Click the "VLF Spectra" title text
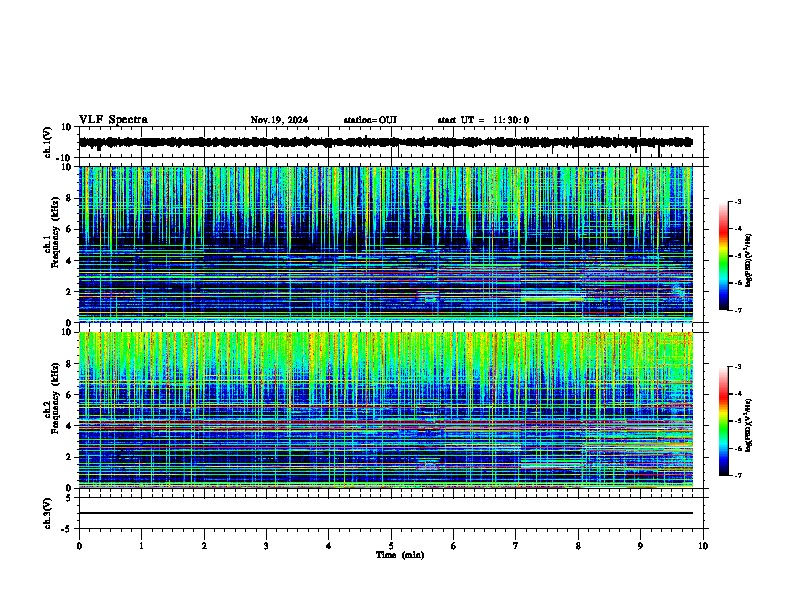Image resolution: width=792 pixels, height=612 pixels. (x=113, y=120)
